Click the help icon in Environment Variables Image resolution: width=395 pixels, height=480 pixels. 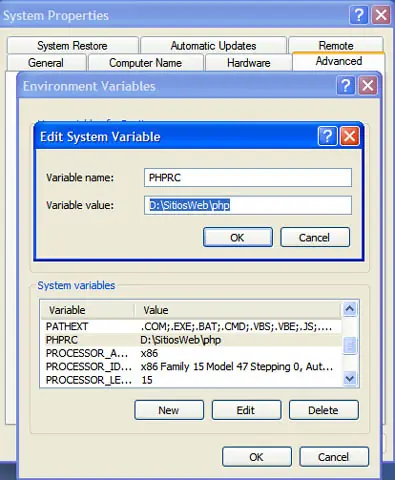point(346,86)
